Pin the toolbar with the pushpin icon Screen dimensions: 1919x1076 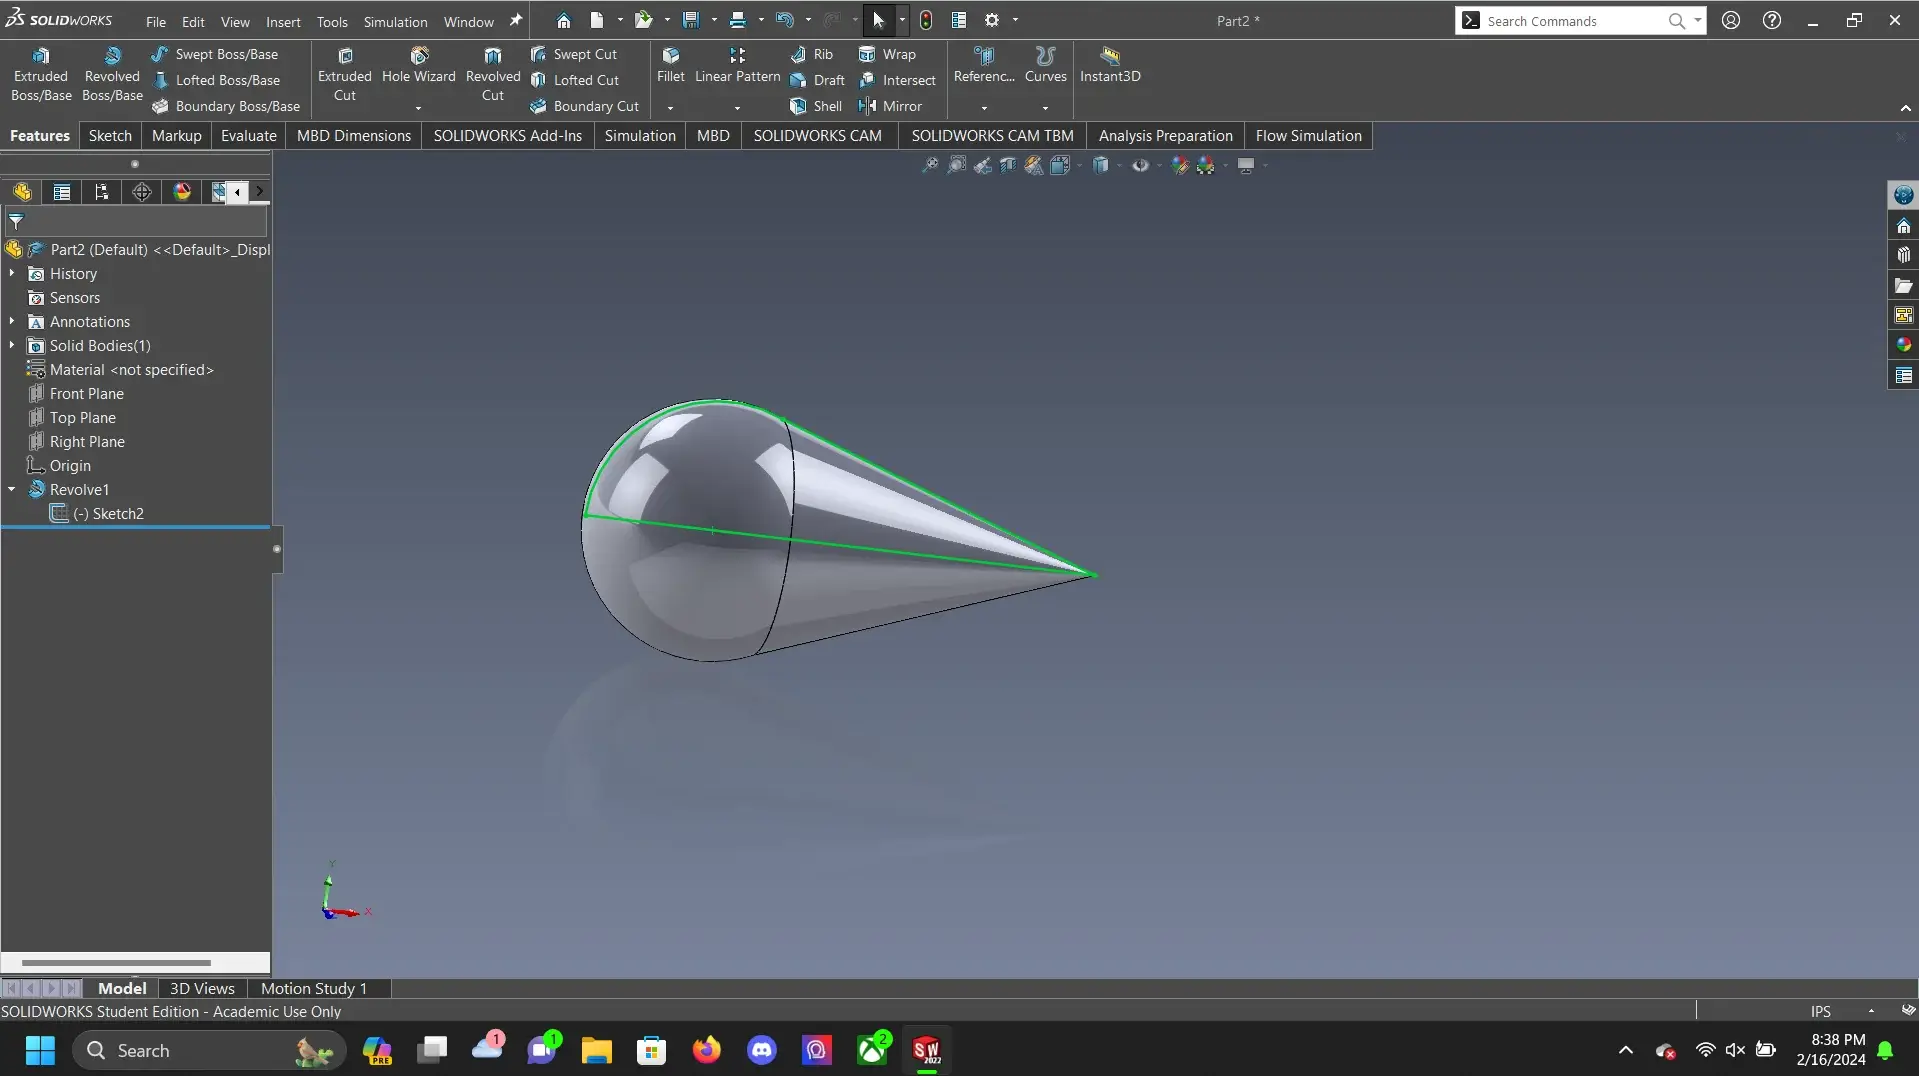pos(514,19)
